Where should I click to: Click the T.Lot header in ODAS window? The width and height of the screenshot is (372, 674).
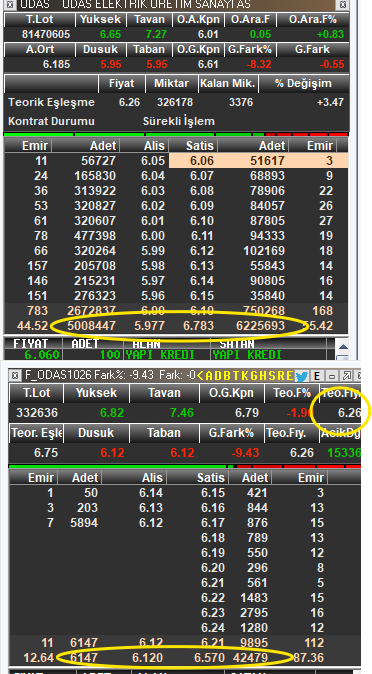click(40, 20)
